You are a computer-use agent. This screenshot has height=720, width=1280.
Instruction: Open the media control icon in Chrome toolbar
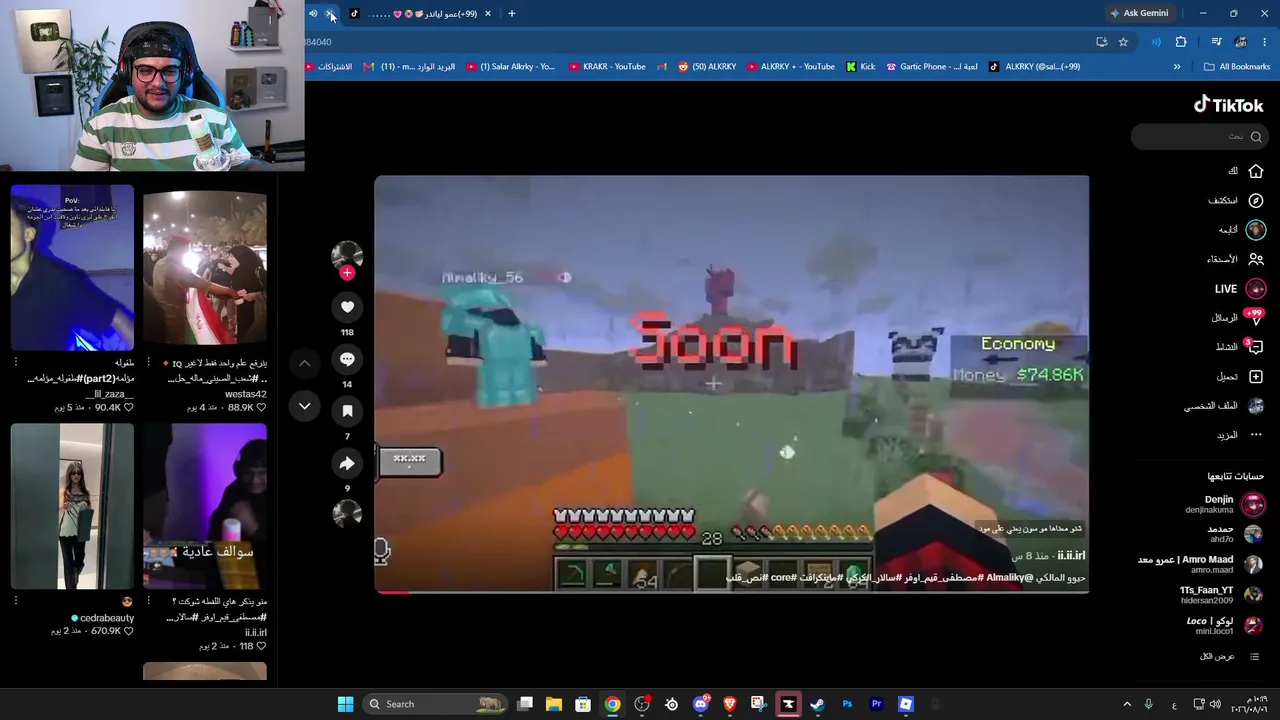(1216, 42)
